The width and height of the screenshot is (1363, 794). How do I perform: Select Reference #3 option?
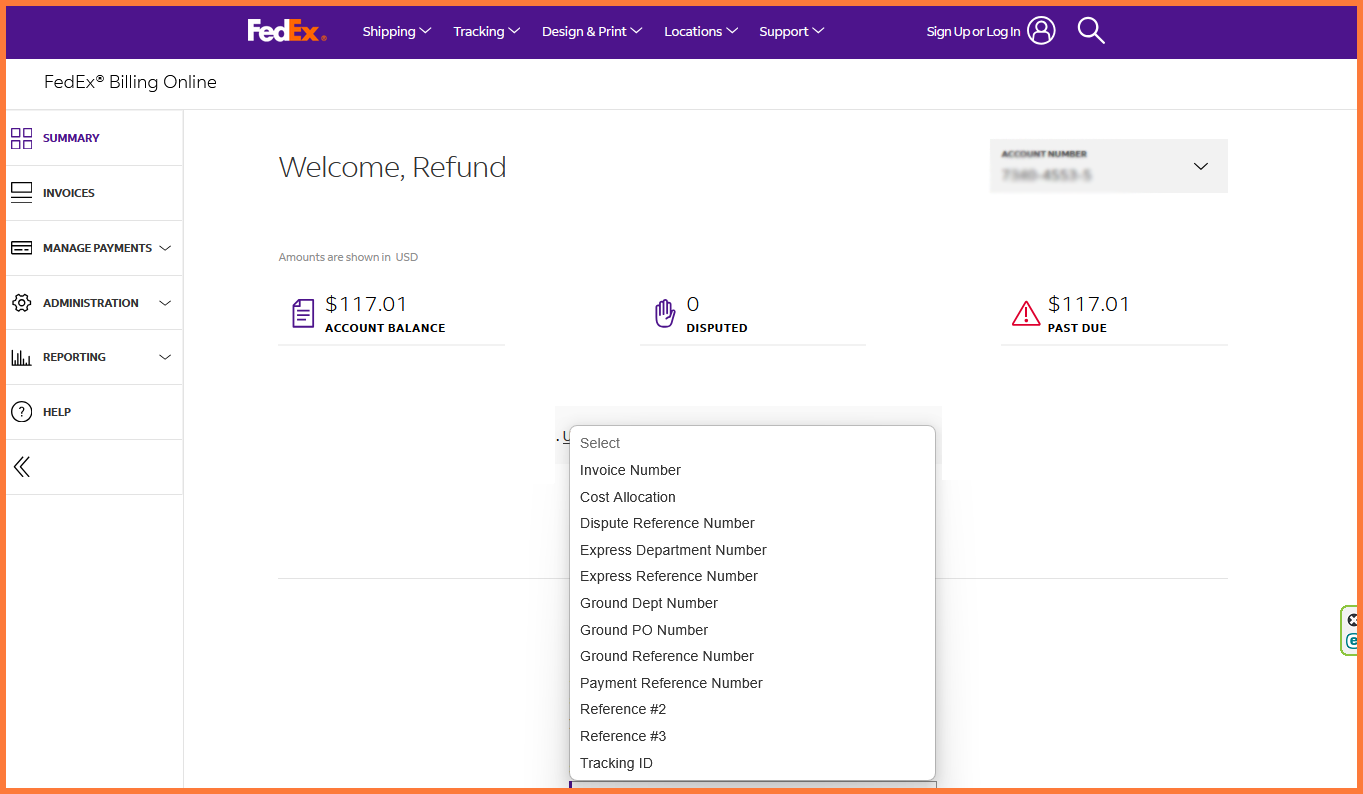(752, 736)
